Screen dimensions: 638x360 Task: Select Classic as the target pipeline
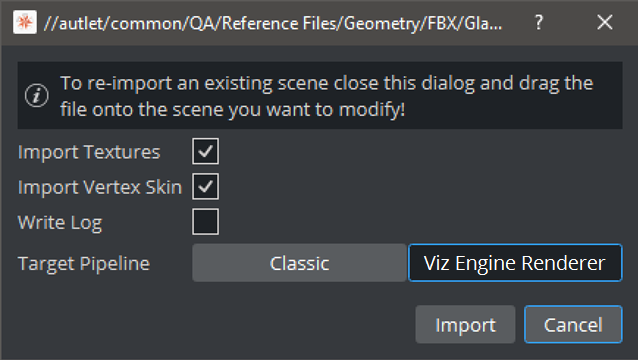pyautogui.click(x=299, y=263)
